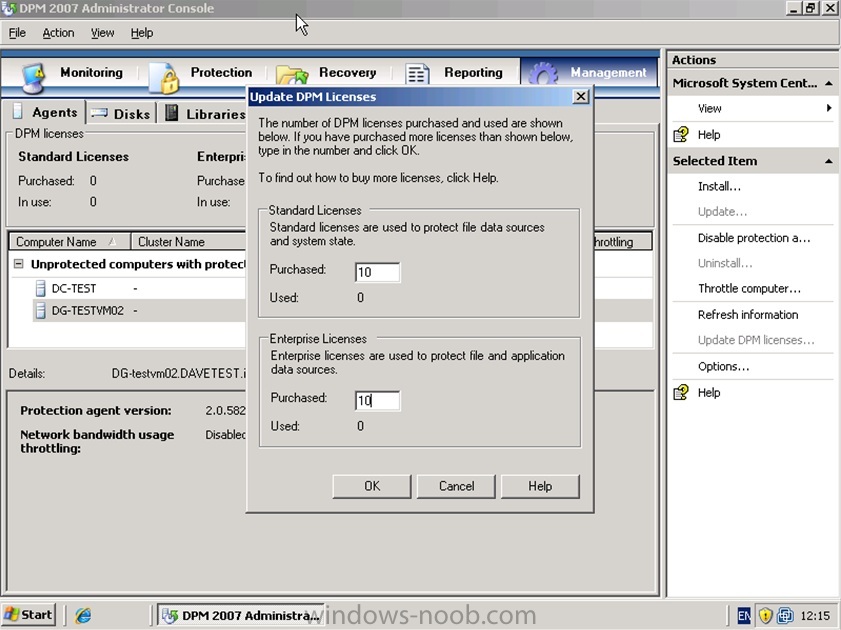841x630 pixels.
Task: Open the View menu
Action: click(x=102, y=33)
